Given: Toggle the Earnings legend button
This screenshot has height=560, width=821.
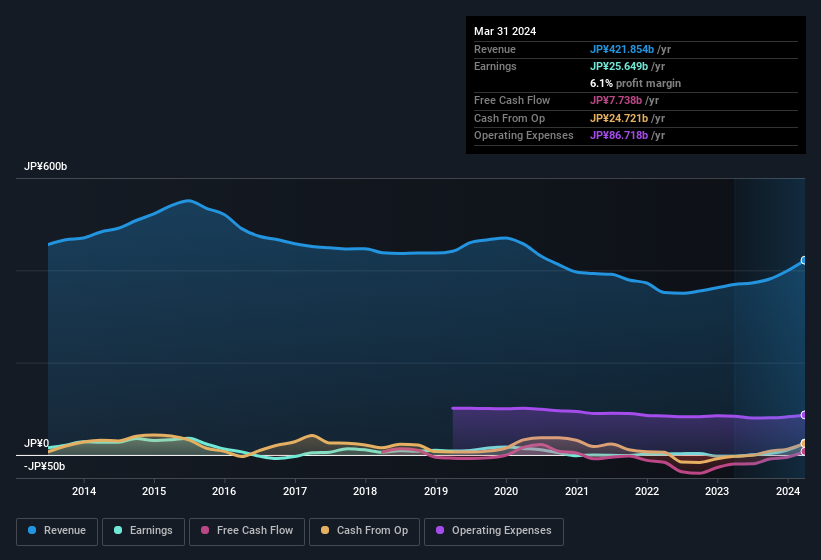Looking at the screenshot, I should 143,531.
